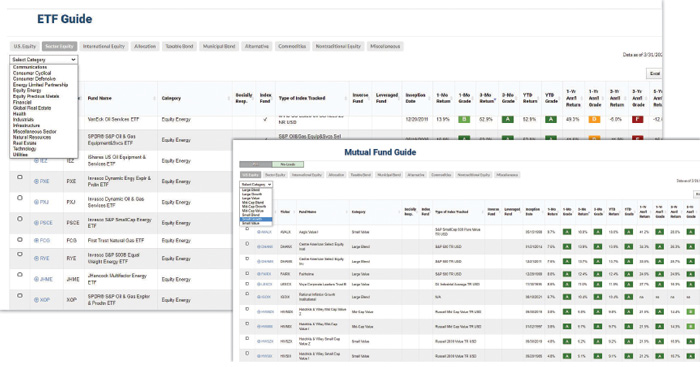This screenshot has width=700, height=367.
Task: Choose Technology from the category list
Action: tap(25, 149)
